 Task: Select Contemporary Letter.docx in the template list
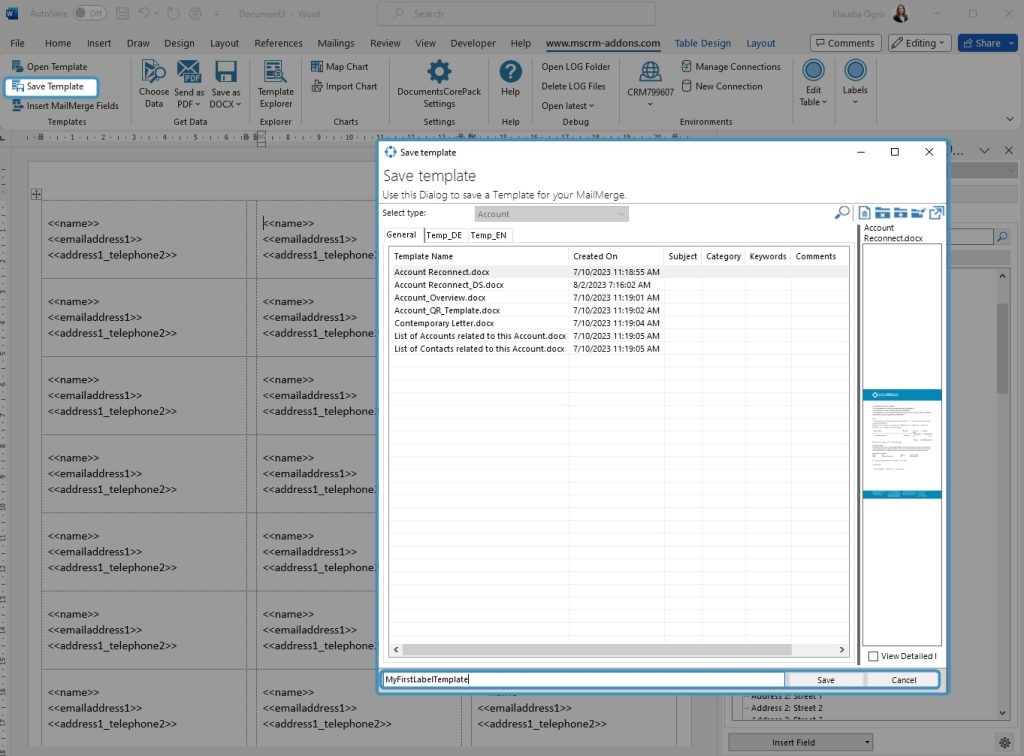click(x=444, y=323)
